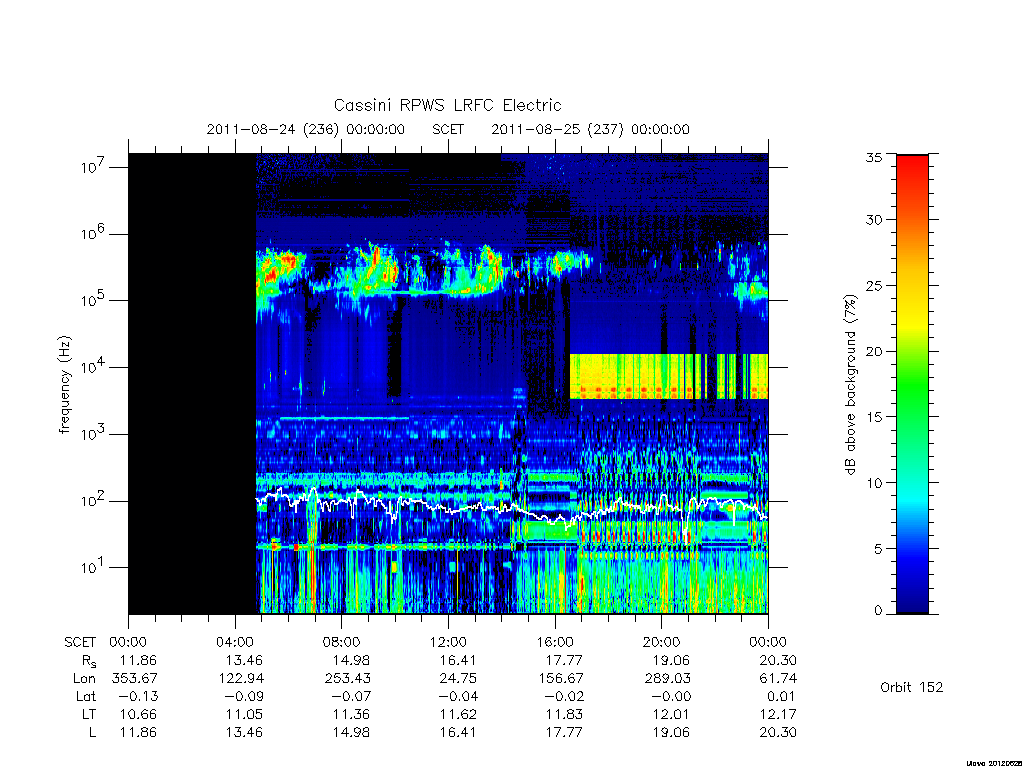Image resolution: width=1024 pixels, height=768 pixels.
Task: Click the 10^5 frequency tick label
Action: 94,300
